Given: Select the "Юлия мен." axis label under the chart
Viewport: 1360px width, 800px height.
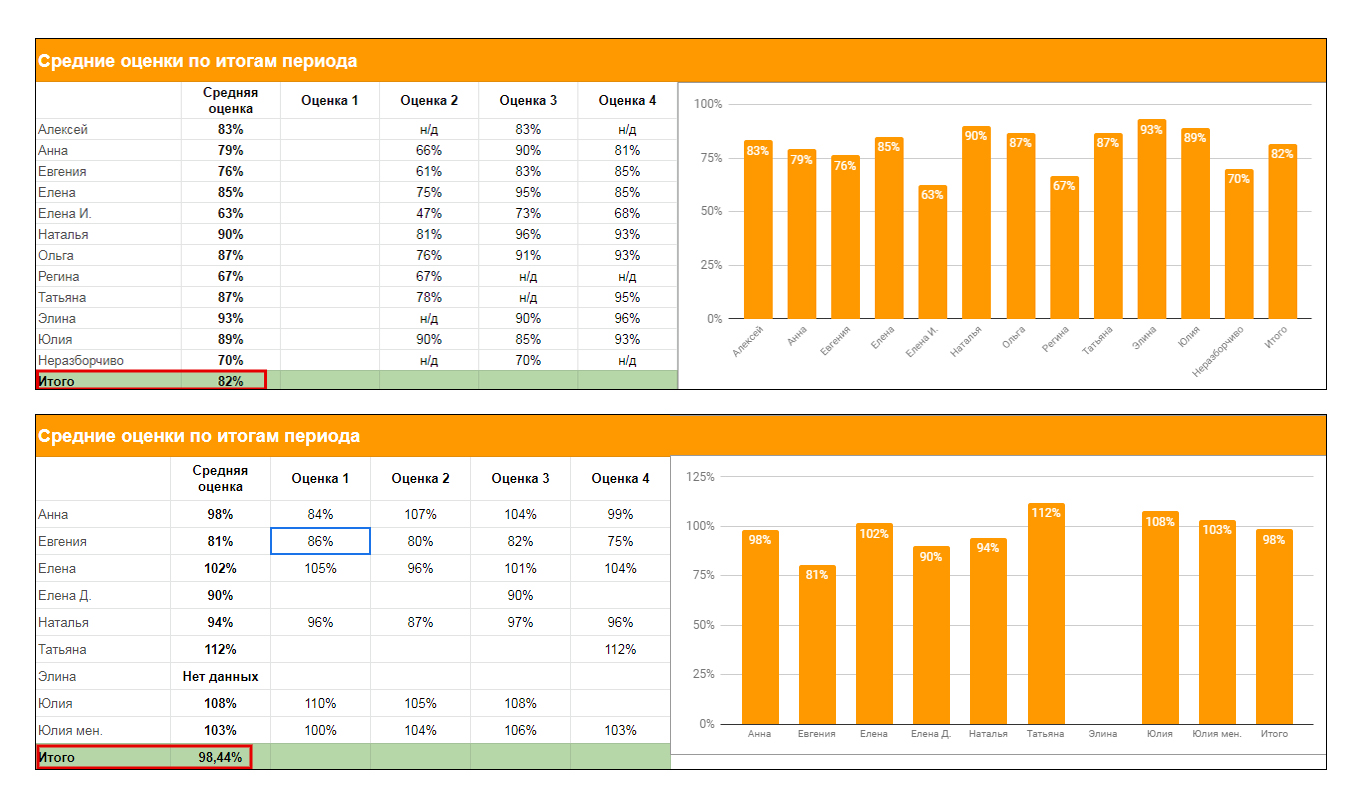Looking at the screenshot, I should [1217, 734].
